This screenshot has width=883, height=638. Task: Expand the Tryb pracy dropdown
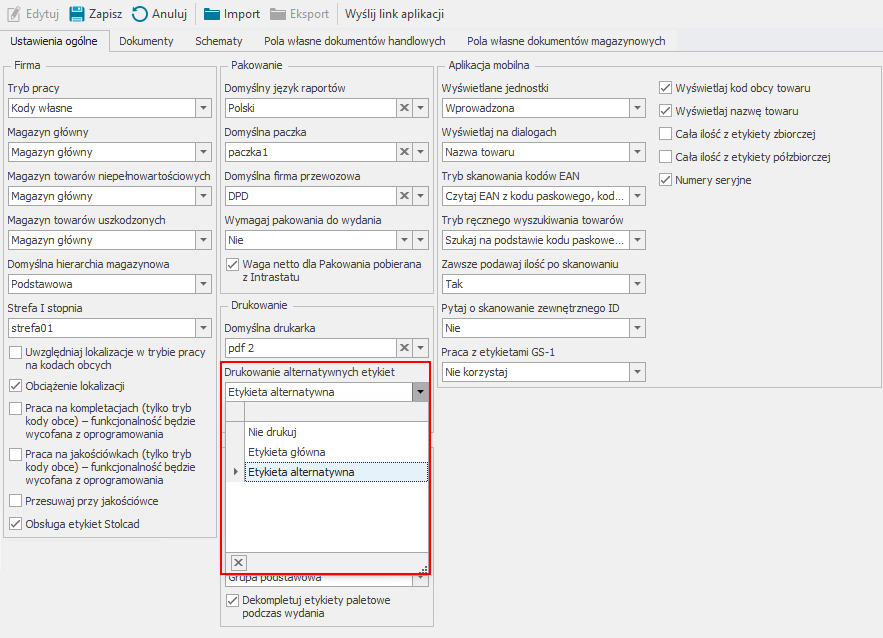(x=203, y=108)
